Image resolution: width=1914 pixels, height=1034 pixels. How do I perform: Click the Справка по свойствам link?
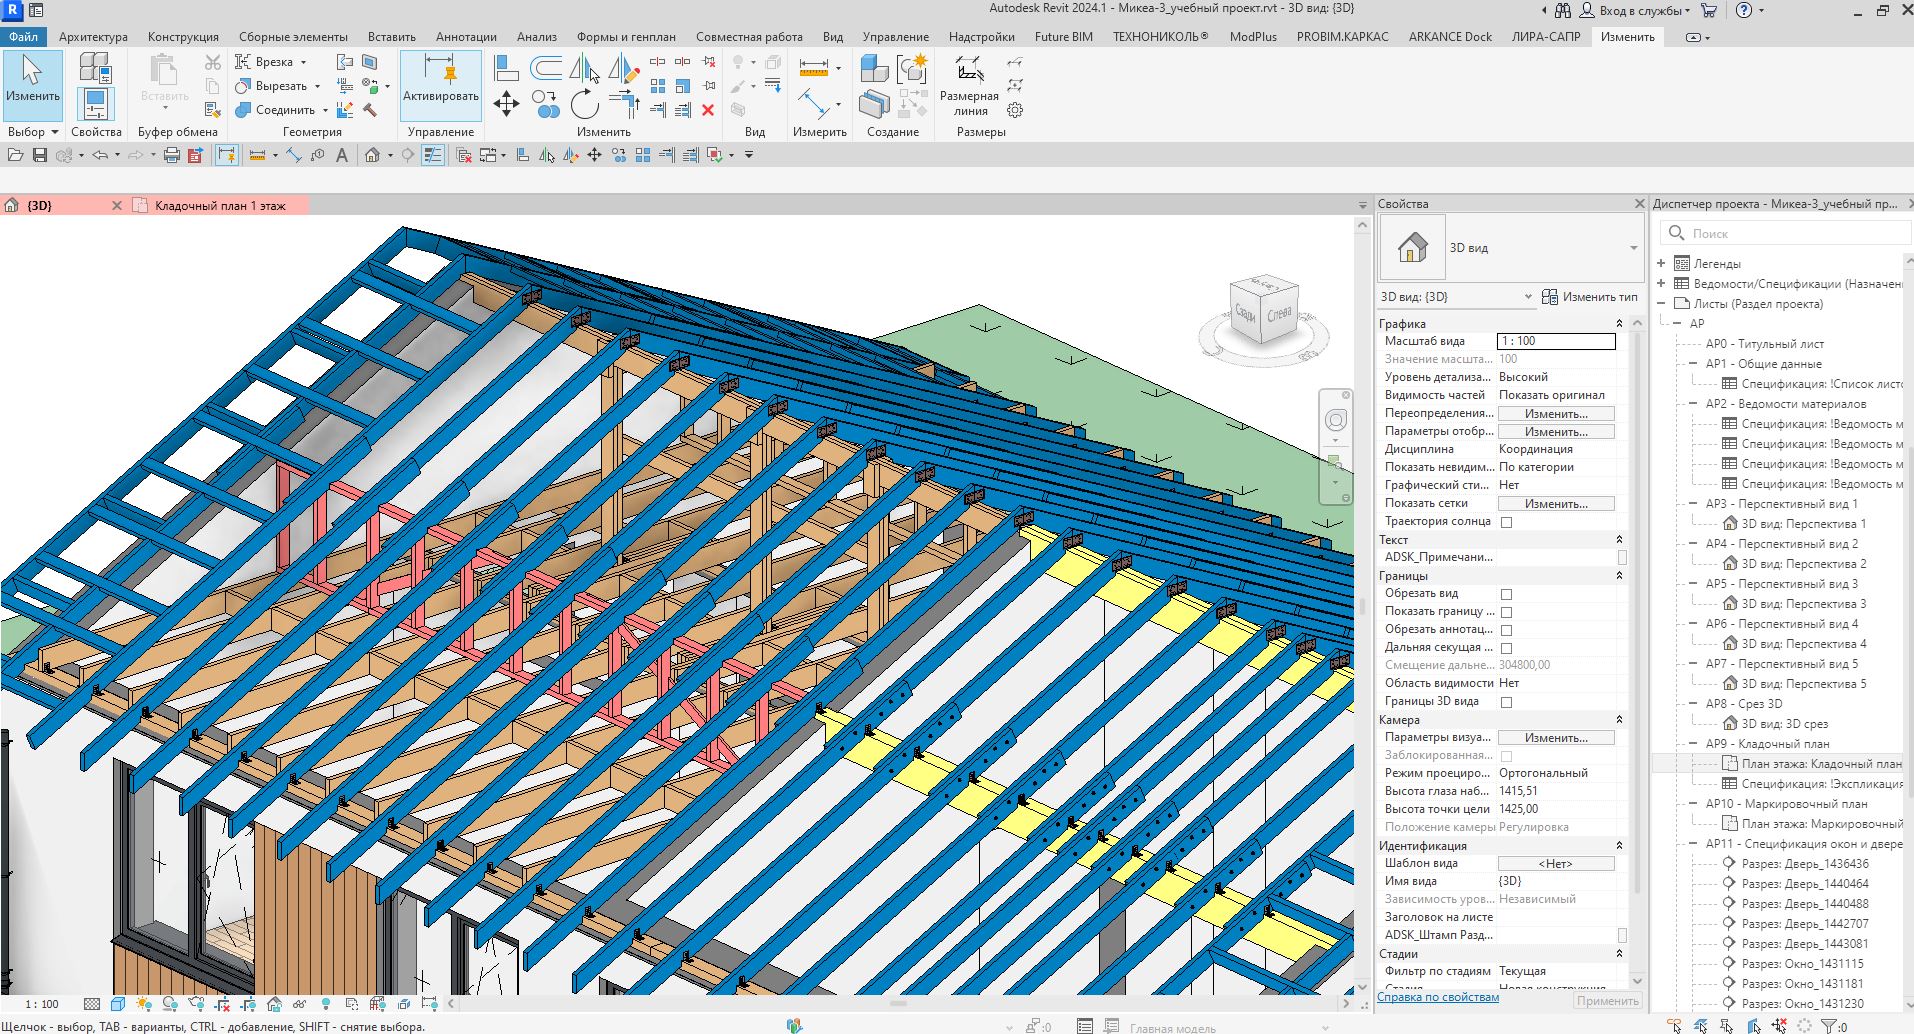pos(1438,997)
